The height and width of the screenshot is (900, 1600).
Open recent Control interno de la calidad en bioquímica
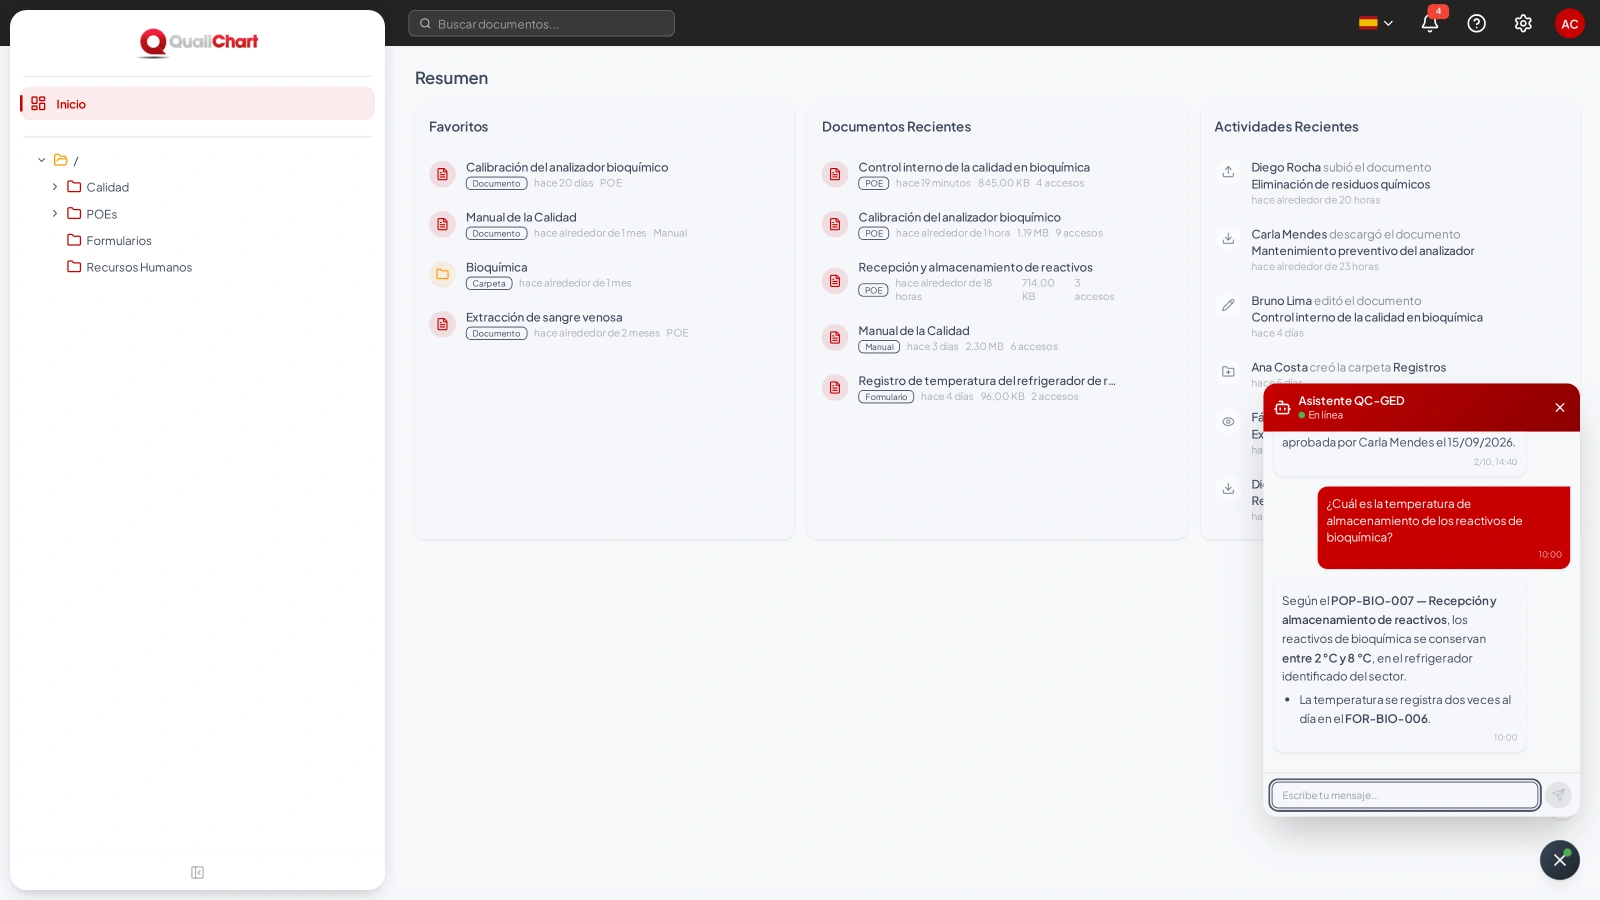coord(974,167)
